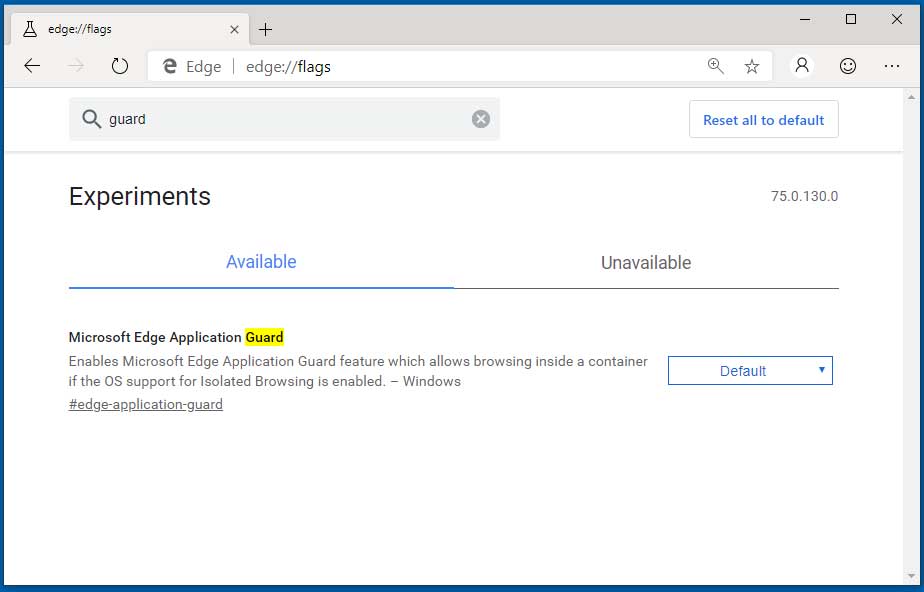
Task: Open the #edge-application-guard link
Action: click(x=146, y=405)
